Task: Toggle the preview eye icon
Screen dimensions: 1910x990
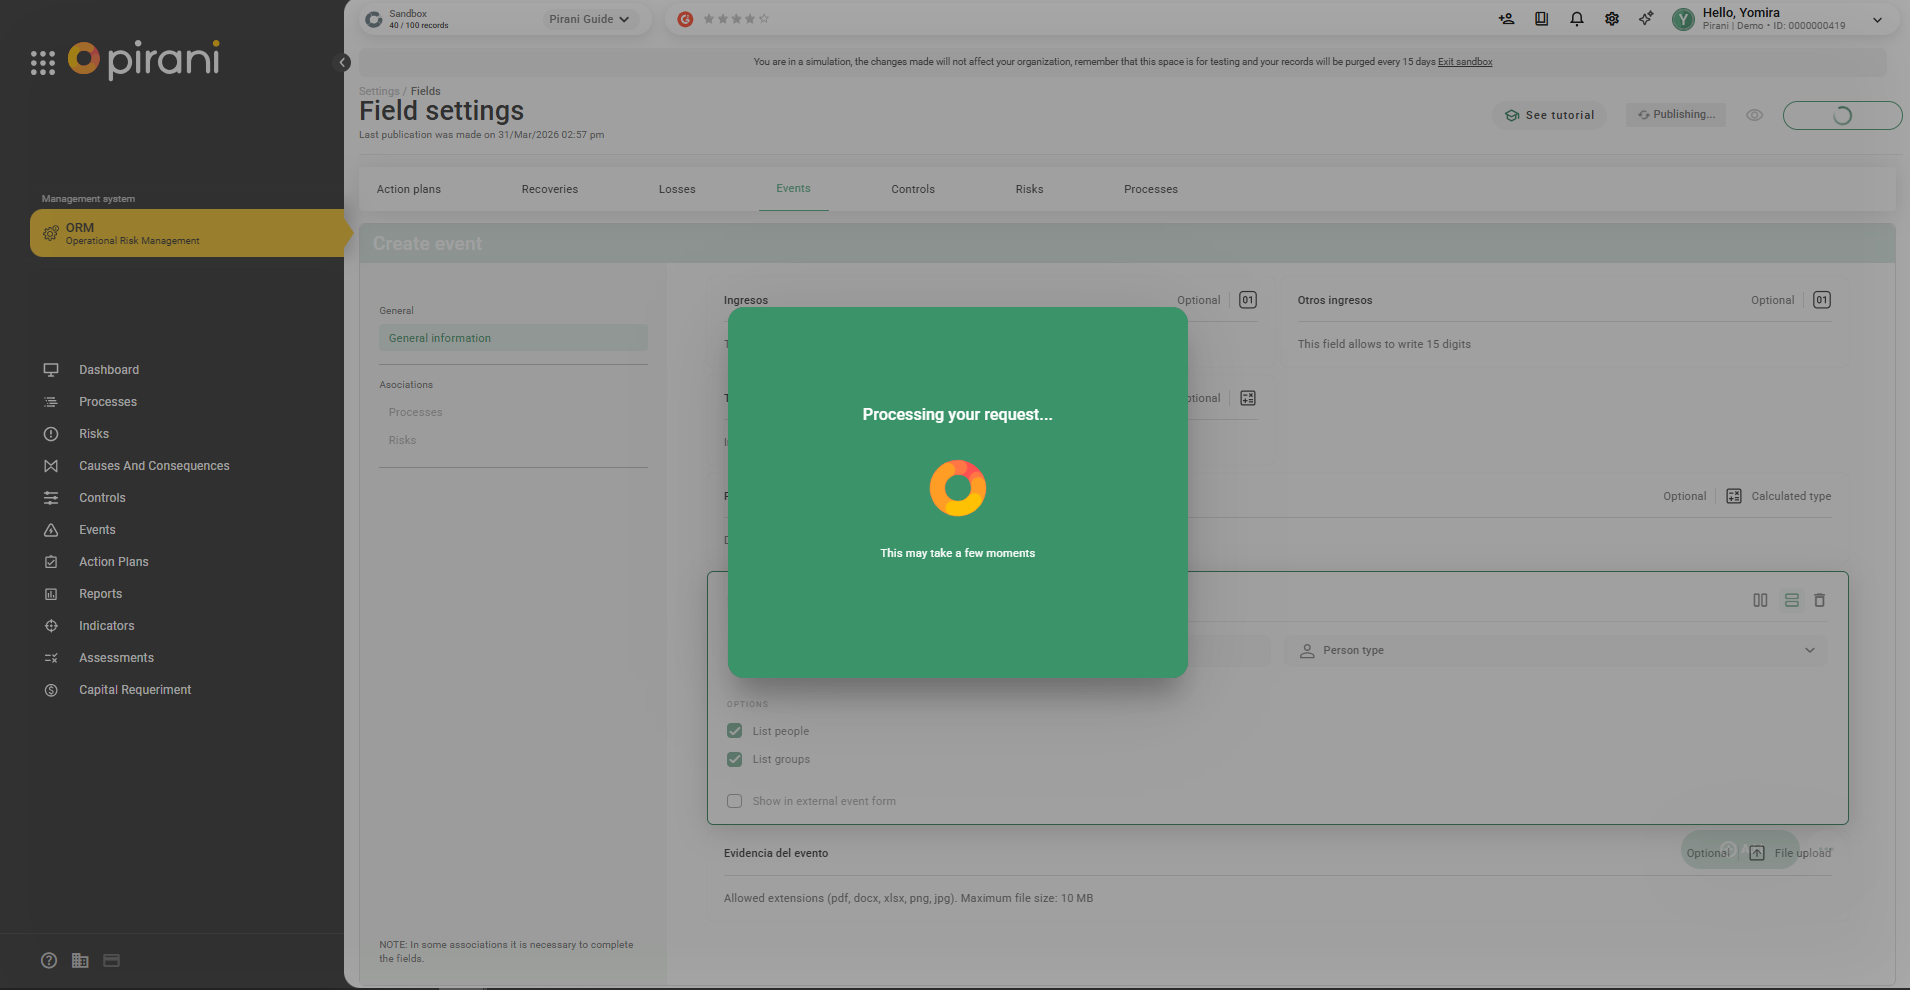Action: pos(1754,115)
